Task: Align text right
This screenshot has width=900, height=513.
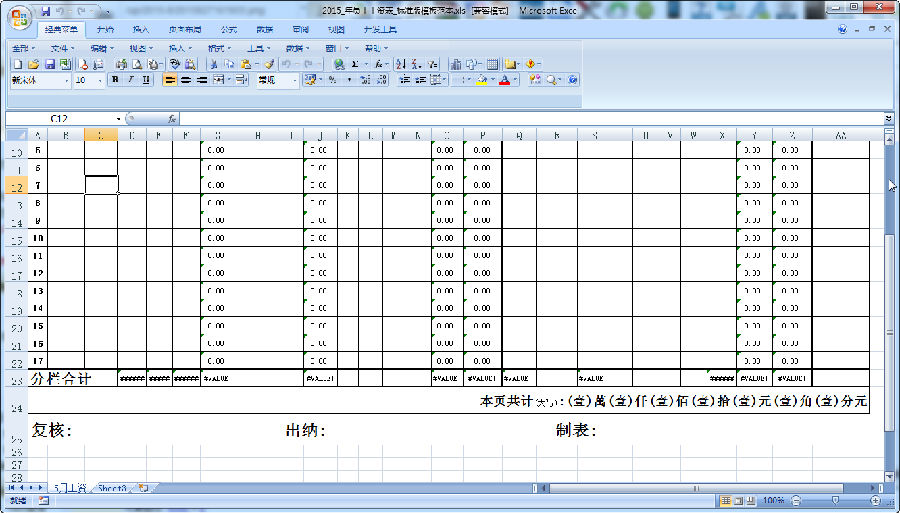Action: coord(201,80)
